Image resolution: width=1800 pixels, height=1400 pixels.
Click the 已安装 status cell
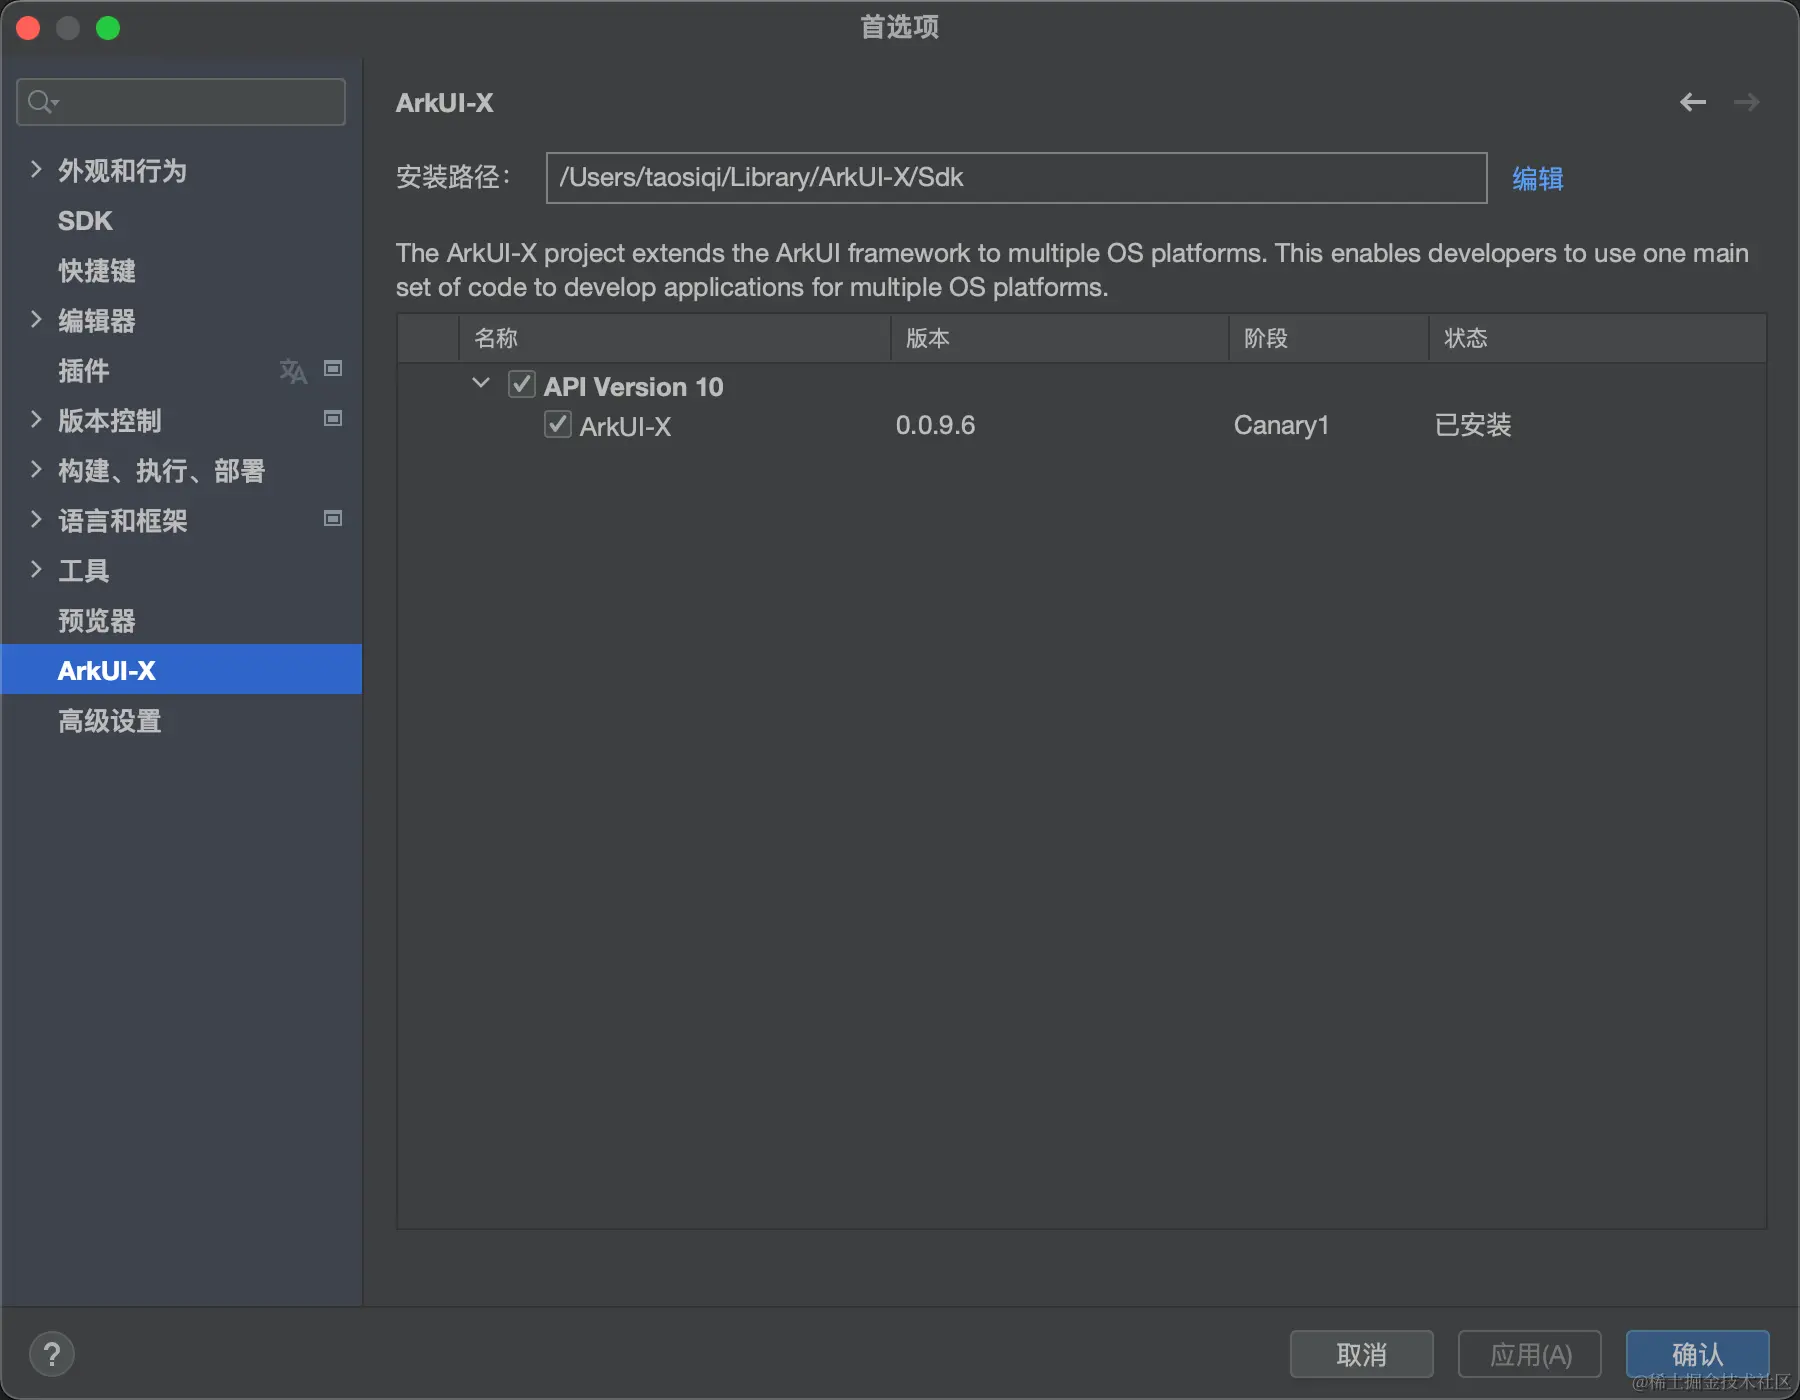click(1473, 425)
